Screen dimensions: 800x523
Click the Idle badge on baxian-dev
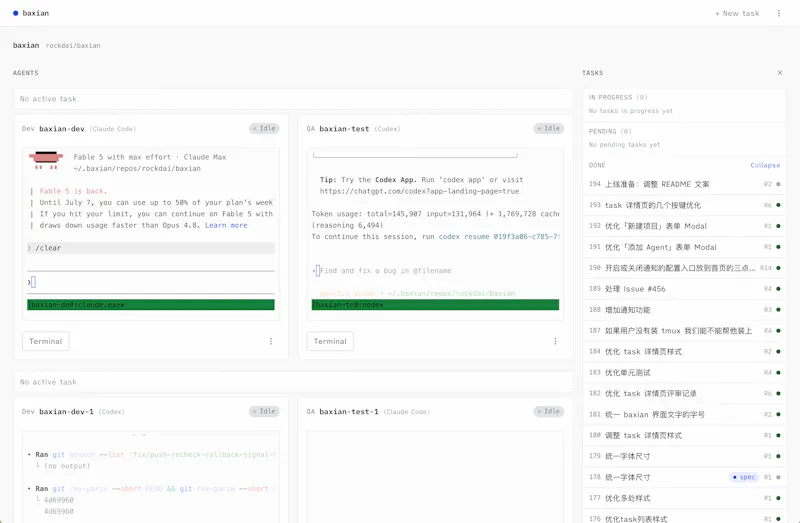264,129
